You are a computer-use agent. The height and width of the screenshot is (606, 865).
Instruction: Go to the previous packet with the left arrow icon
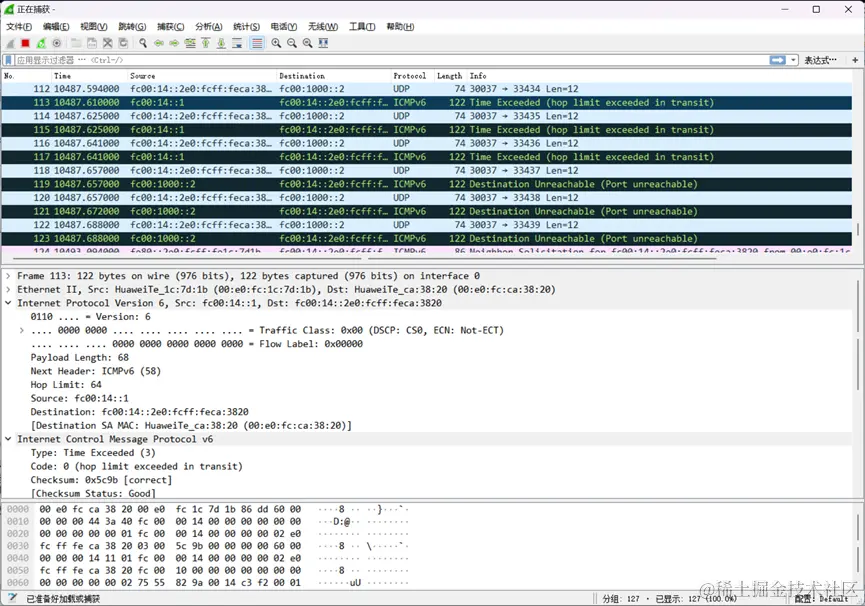[x=159, y=43]
